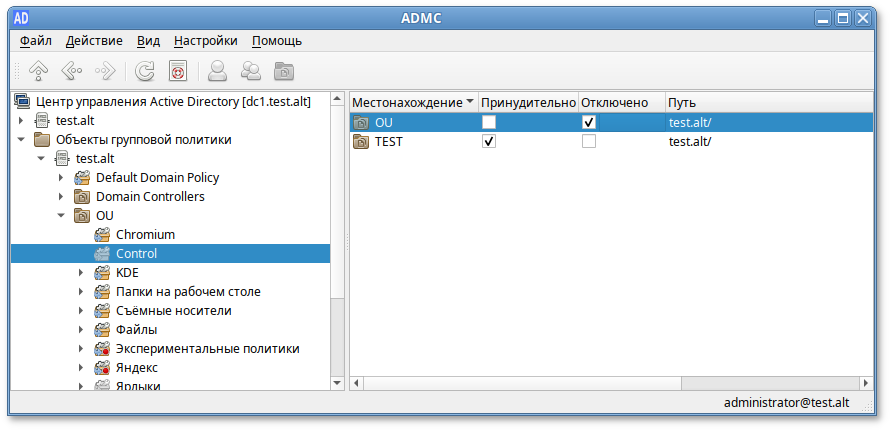Click the policy icon beside Папки на рабочем столе
This screenshot has height=430, width=890.
(x=102, y=292)
